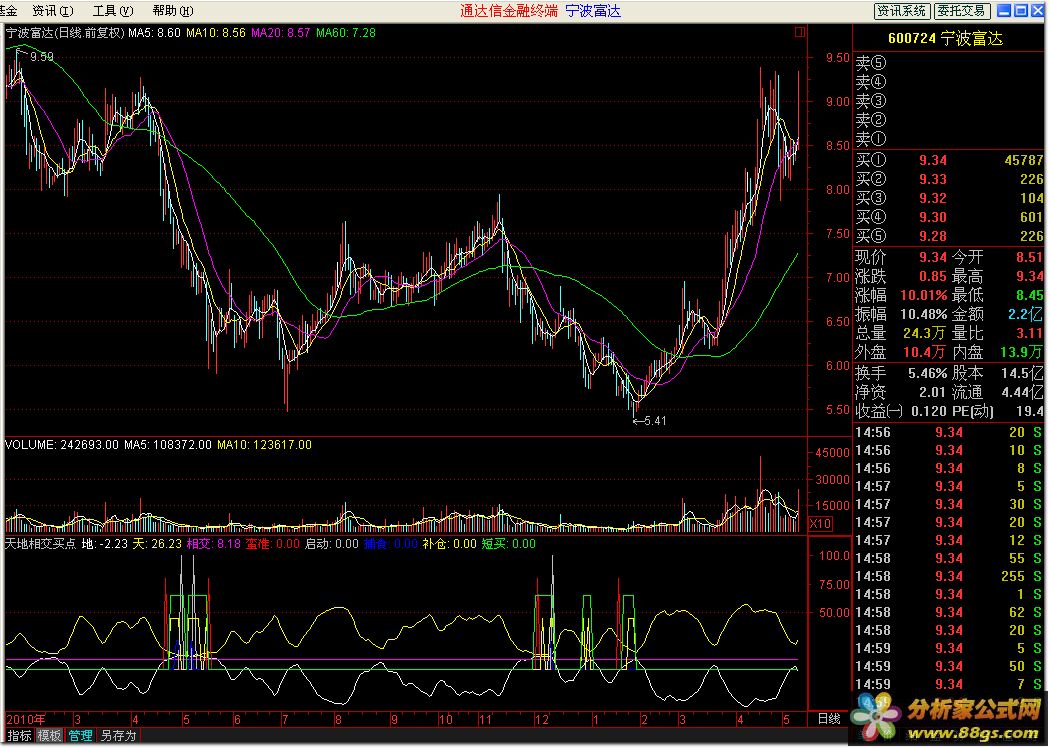Click the 蛮准: 0.00 indicator value
Viewport: 1050px width, 748px height.
tap(273, 544)
